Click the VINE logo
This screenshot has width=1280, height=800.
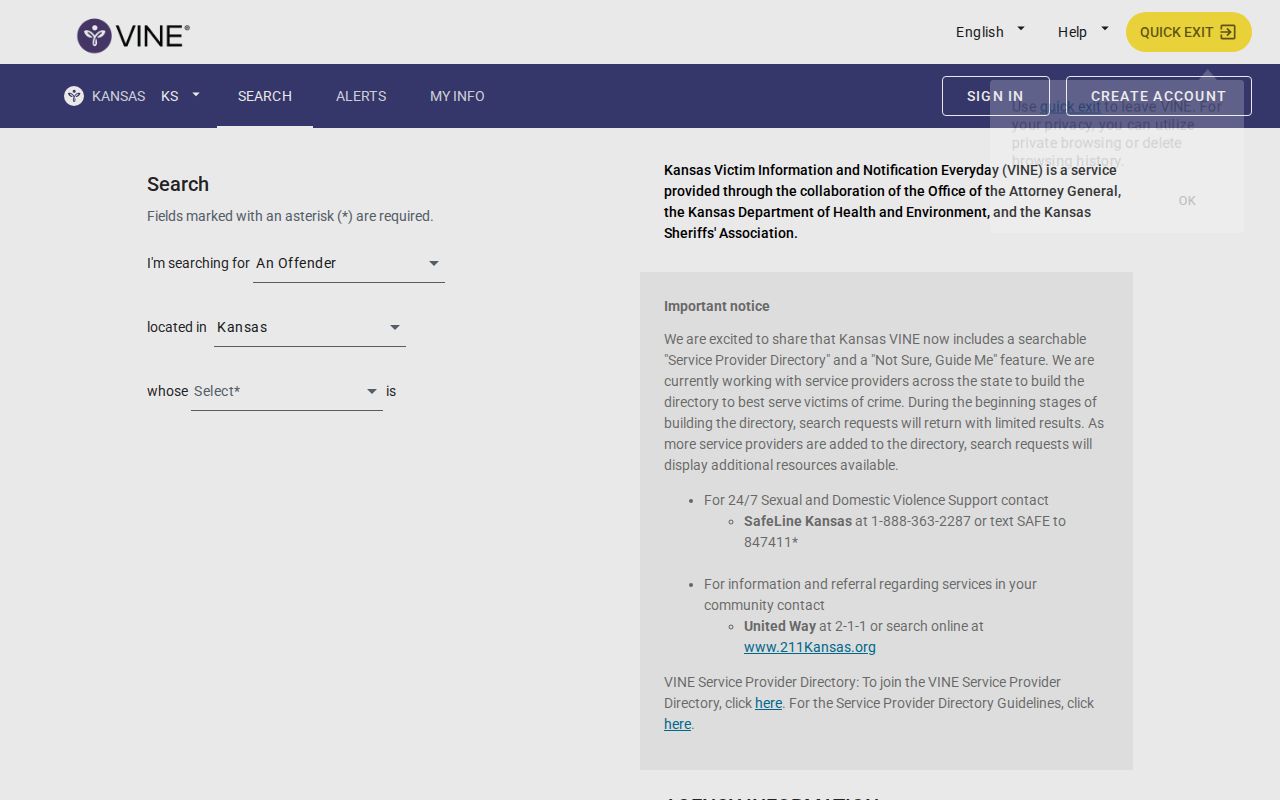[x=133, y=35]
